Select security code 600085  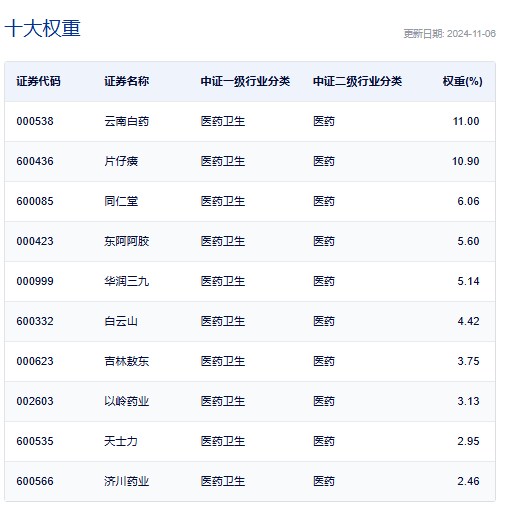35,201
